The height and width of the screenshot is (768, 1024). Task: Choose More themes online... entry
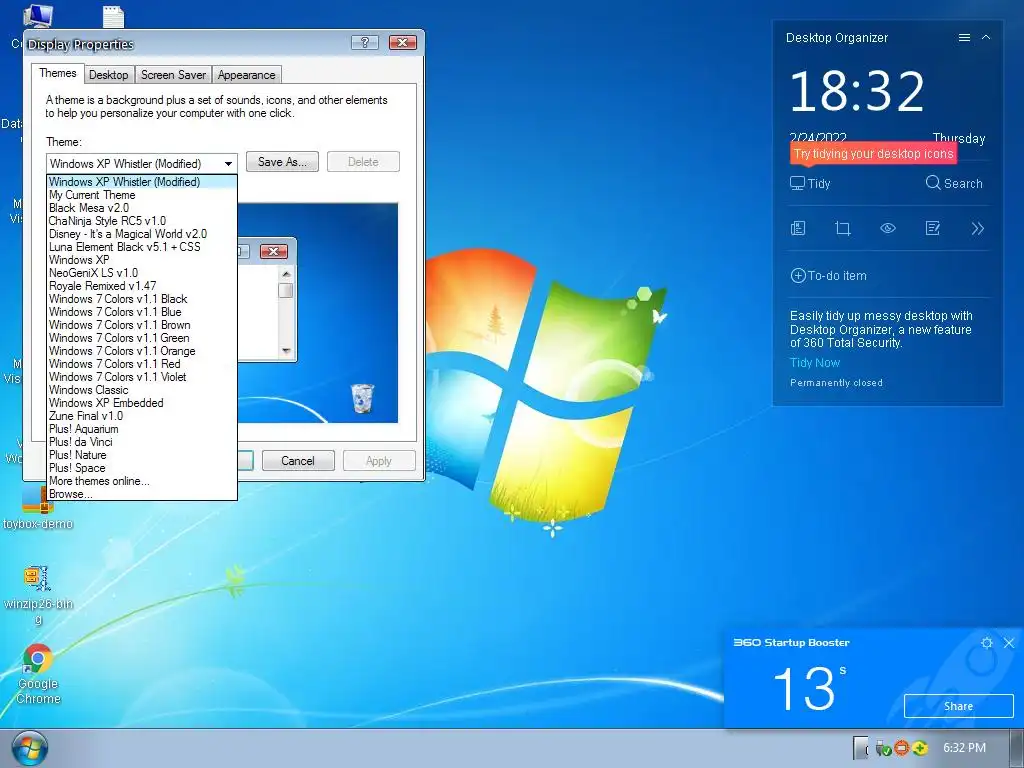point(142,481)
